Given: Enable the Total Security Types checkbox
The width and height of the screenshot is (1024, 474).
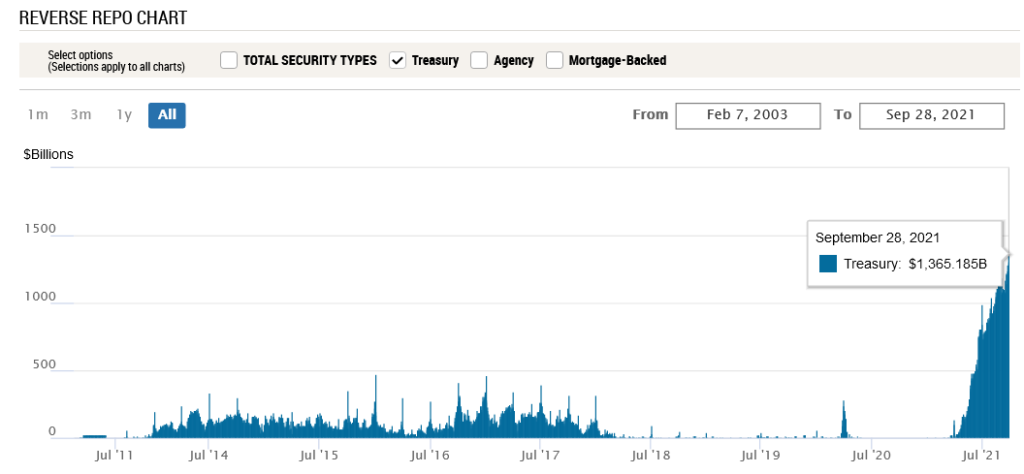Looking at the screenshot, I should point(229,61).
